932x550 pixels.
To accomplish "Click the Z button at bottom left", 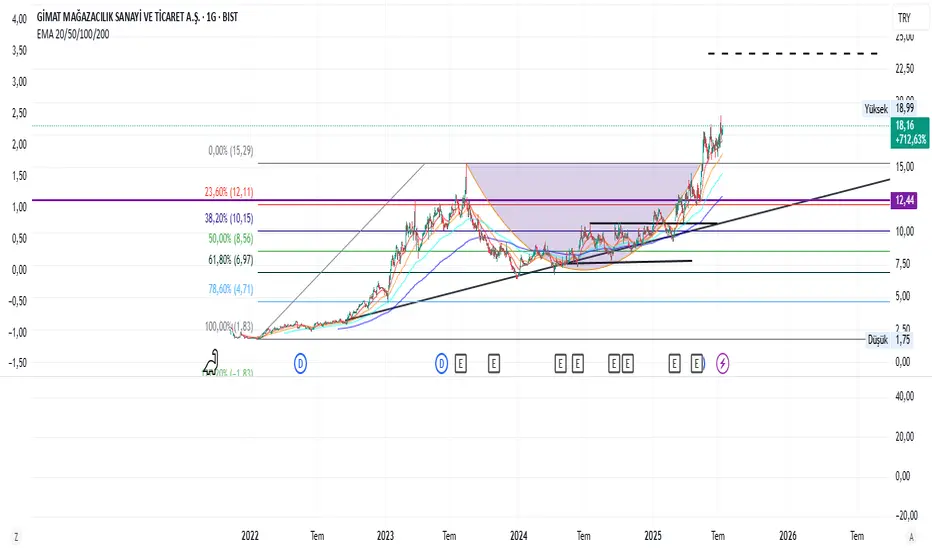I will (16, 536).
